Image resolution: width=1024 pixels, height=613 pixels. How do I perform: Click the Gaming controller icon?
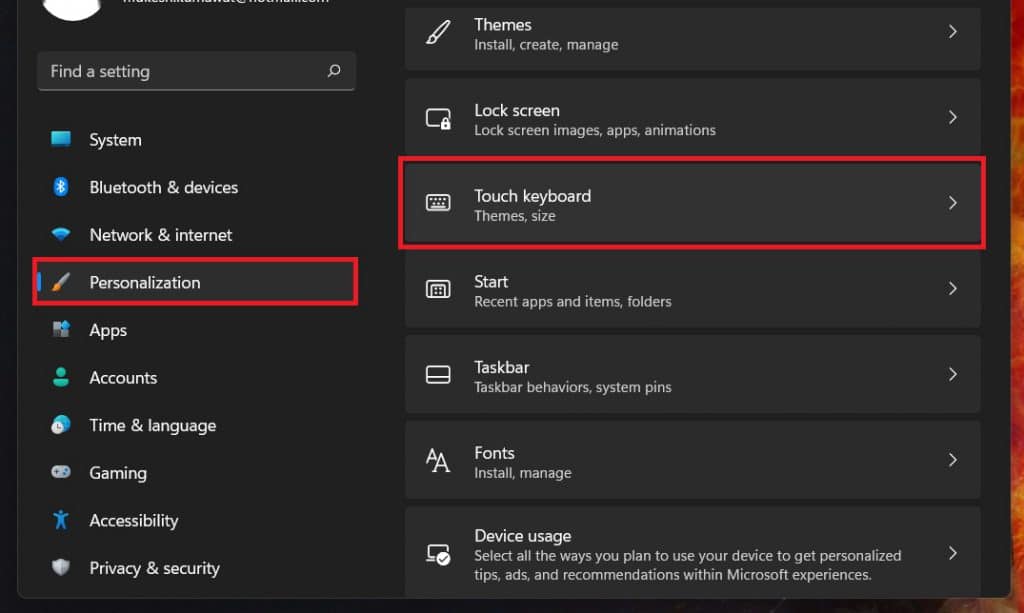(x=61, y=471)
